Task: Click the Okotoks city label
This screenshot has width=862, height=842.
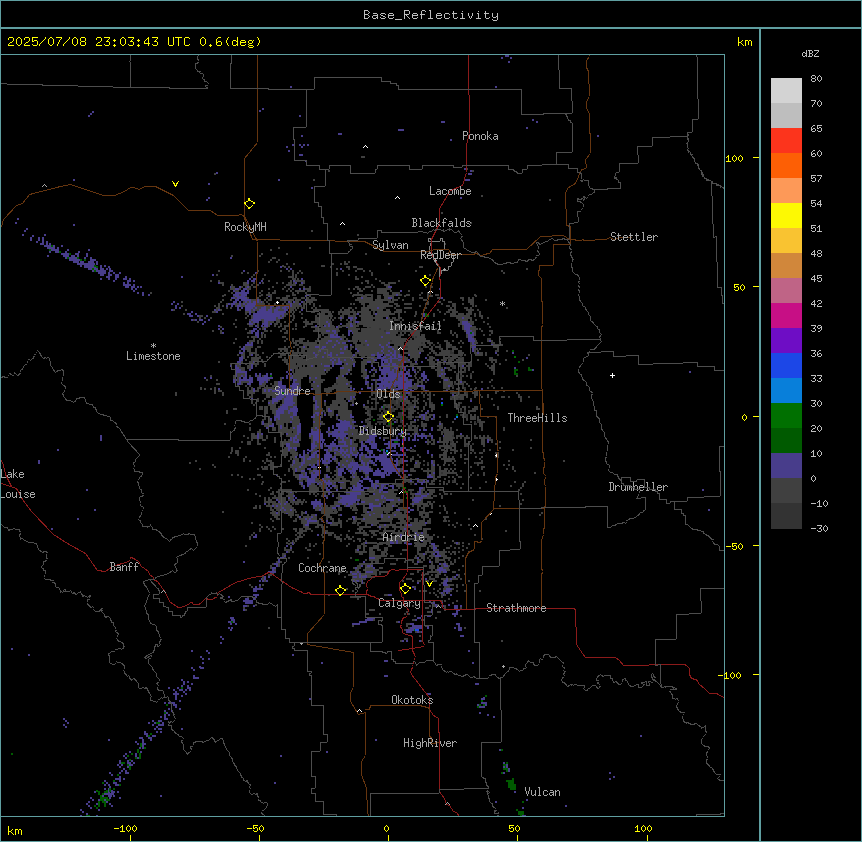Action: [412, 700]
